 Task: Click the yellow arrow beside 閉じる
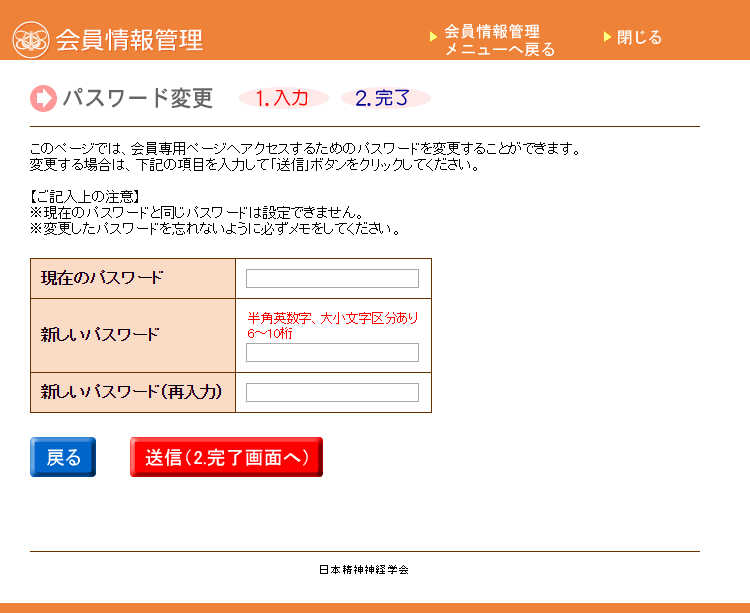tap(607, 37)
